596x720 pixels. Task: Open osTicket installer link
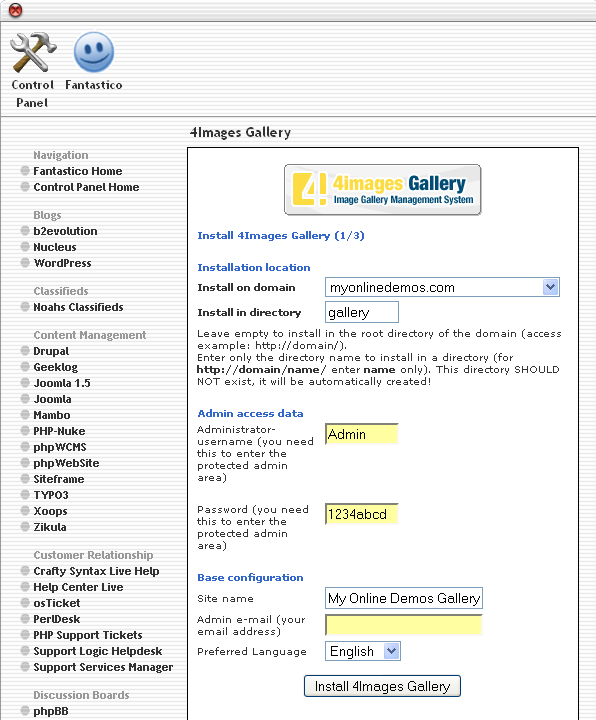(x=56, y=603)
